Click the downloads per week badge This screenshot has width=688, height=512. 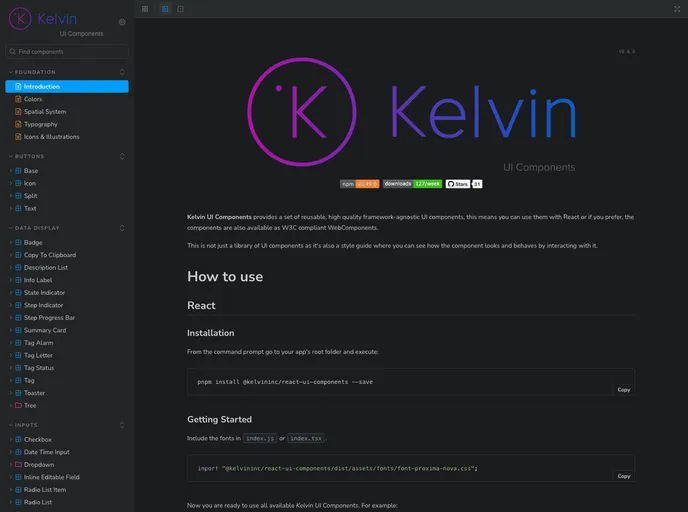[412, 184]
